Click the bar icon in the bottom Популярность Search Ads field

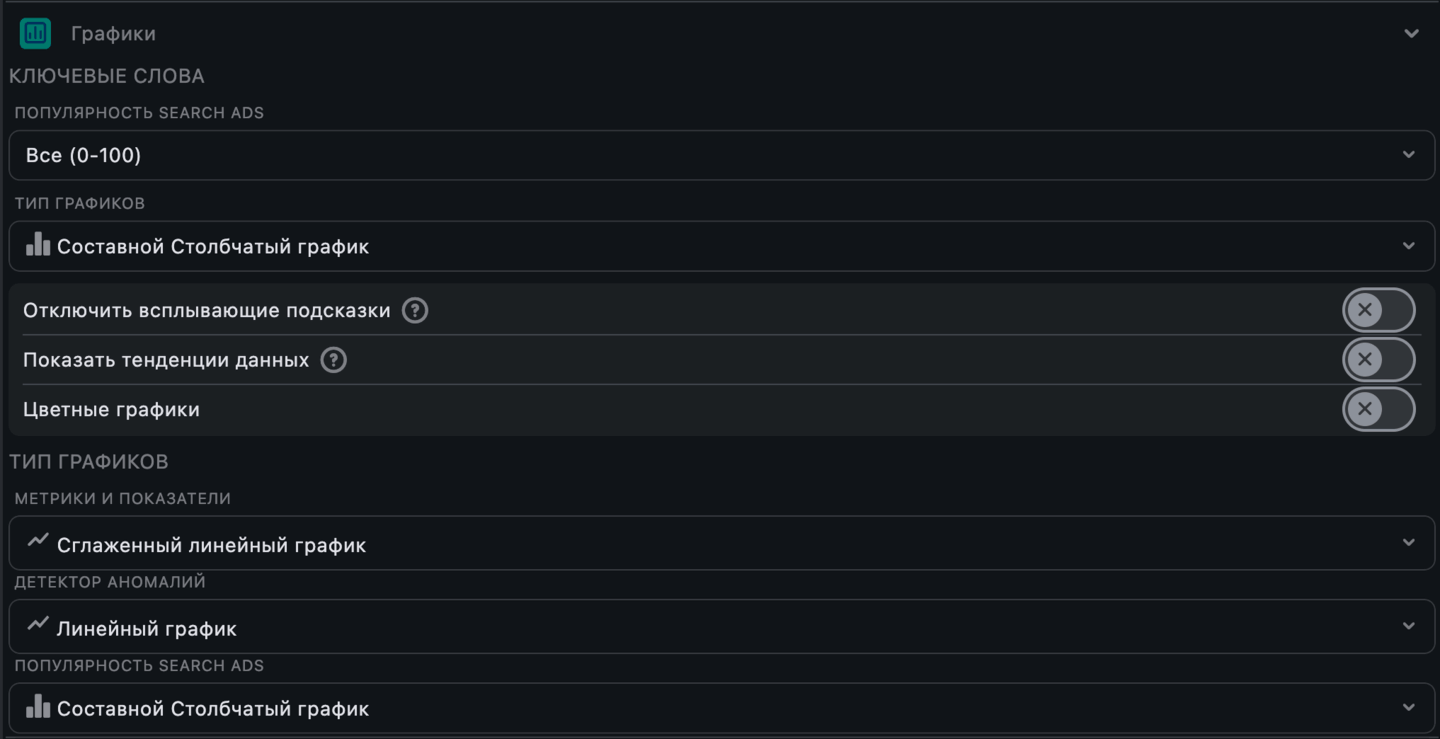pyautogui.click(x=38, y=707)
